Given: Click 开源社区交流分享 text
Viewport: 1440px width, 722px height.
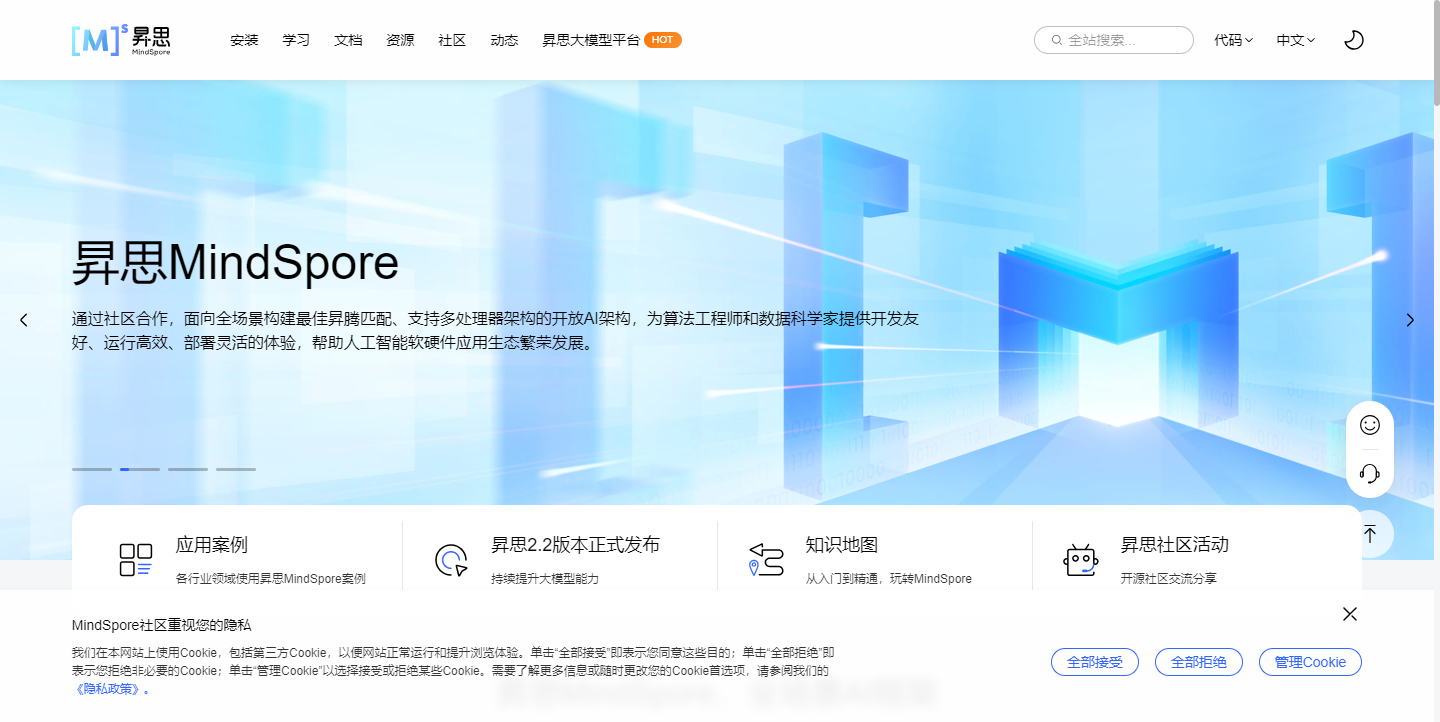Looking at the screenshot, I should 1168,578.
